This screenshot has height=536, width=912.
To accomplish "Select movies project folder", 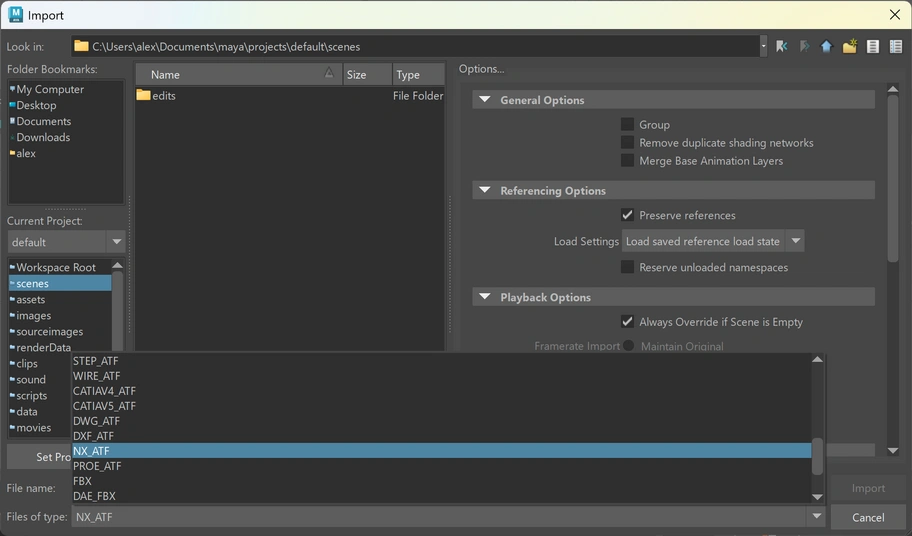I will point(34,427).
